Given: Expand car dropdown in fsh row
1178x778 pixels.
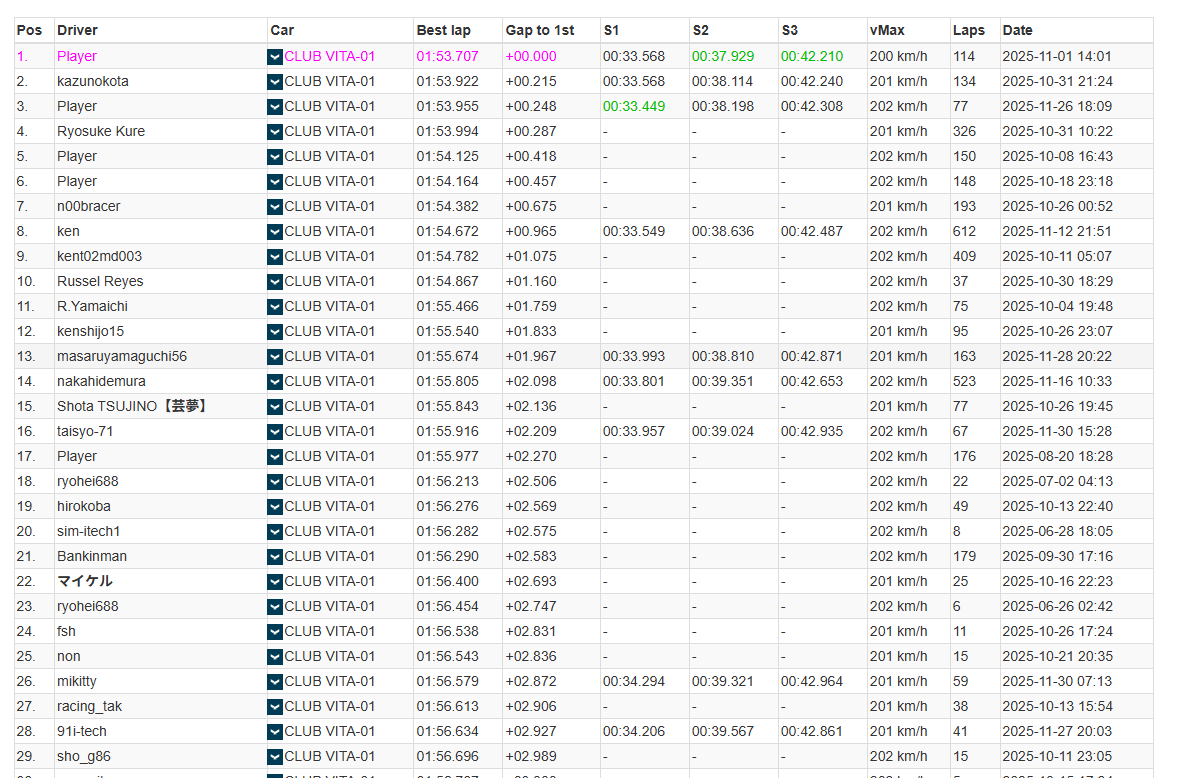Looking at the screenshot, I should 275,632.
